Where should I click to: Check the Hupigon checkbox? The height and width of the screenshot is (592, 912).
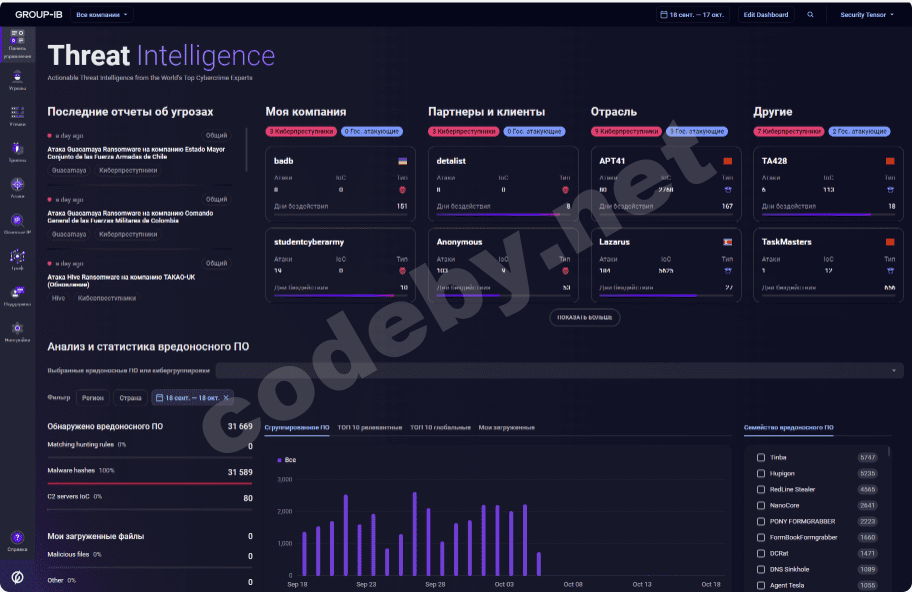[x=761, y=473]
